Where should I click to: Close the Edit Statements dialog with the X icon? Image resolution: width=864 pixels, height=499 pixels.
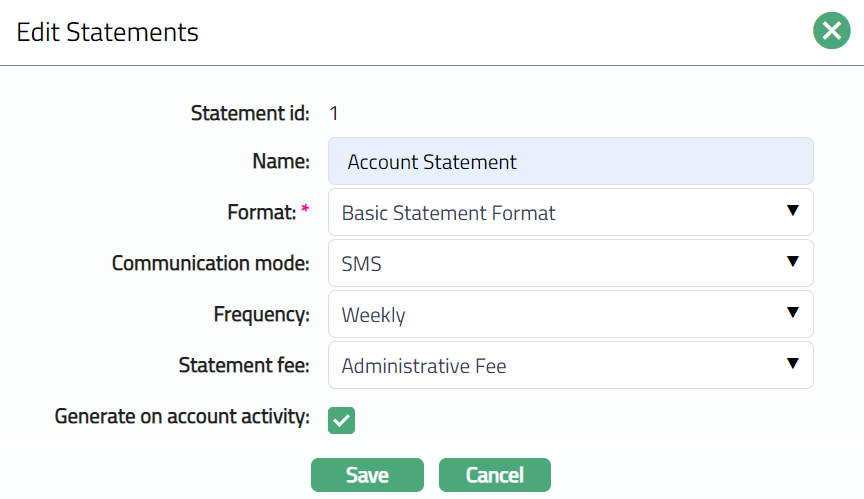point(831,32)
